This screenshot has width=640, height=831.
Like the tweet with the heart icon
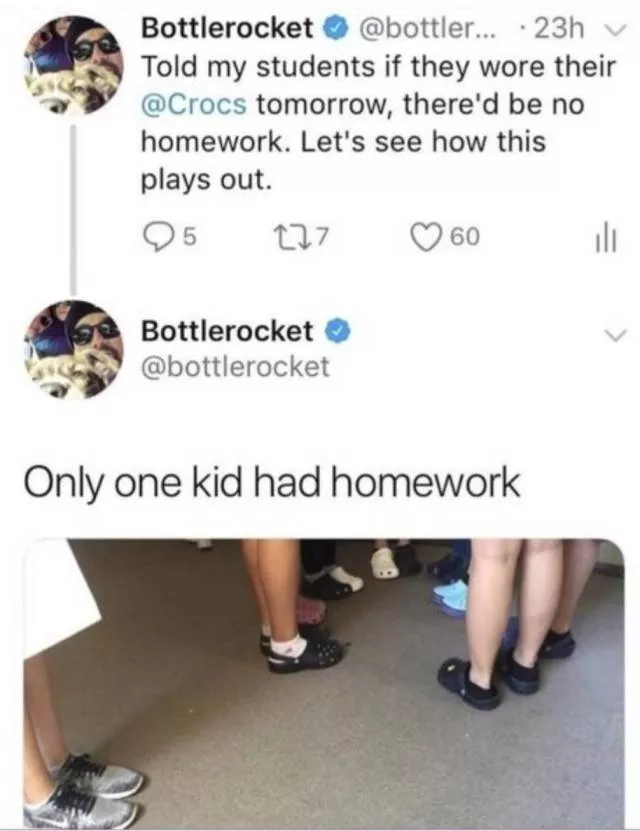tap(428, 236)
